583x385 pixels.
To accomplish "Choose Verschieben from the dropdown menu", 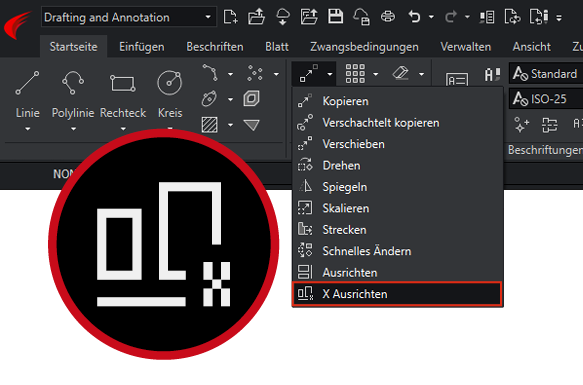I will [397, 144].
